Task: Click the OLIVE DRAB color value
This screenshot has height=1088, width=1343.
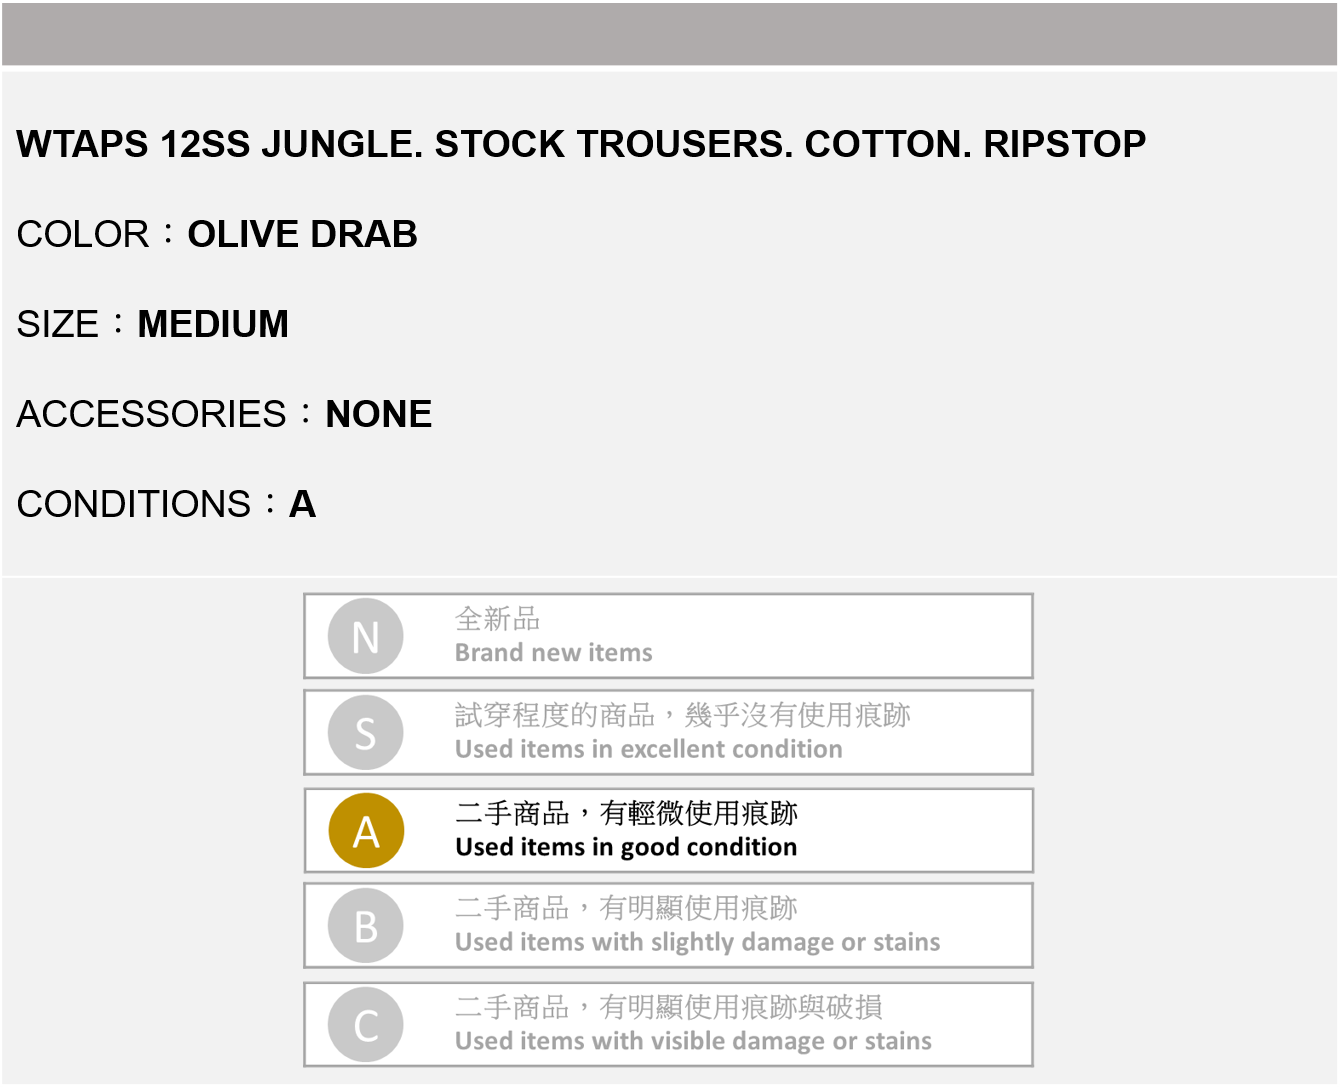Action: pyautogui.click(x=302, y=234)
